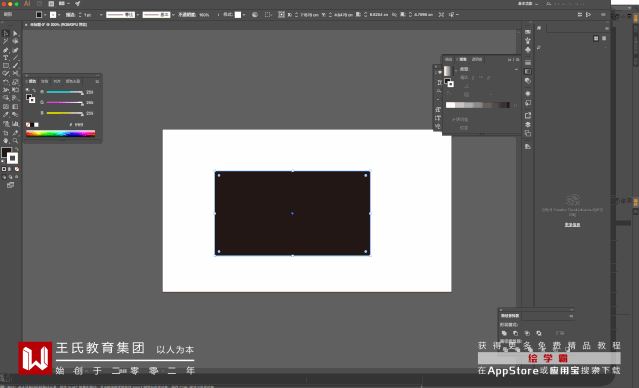Click the underlined link in Libraries panel

[572, 225]
